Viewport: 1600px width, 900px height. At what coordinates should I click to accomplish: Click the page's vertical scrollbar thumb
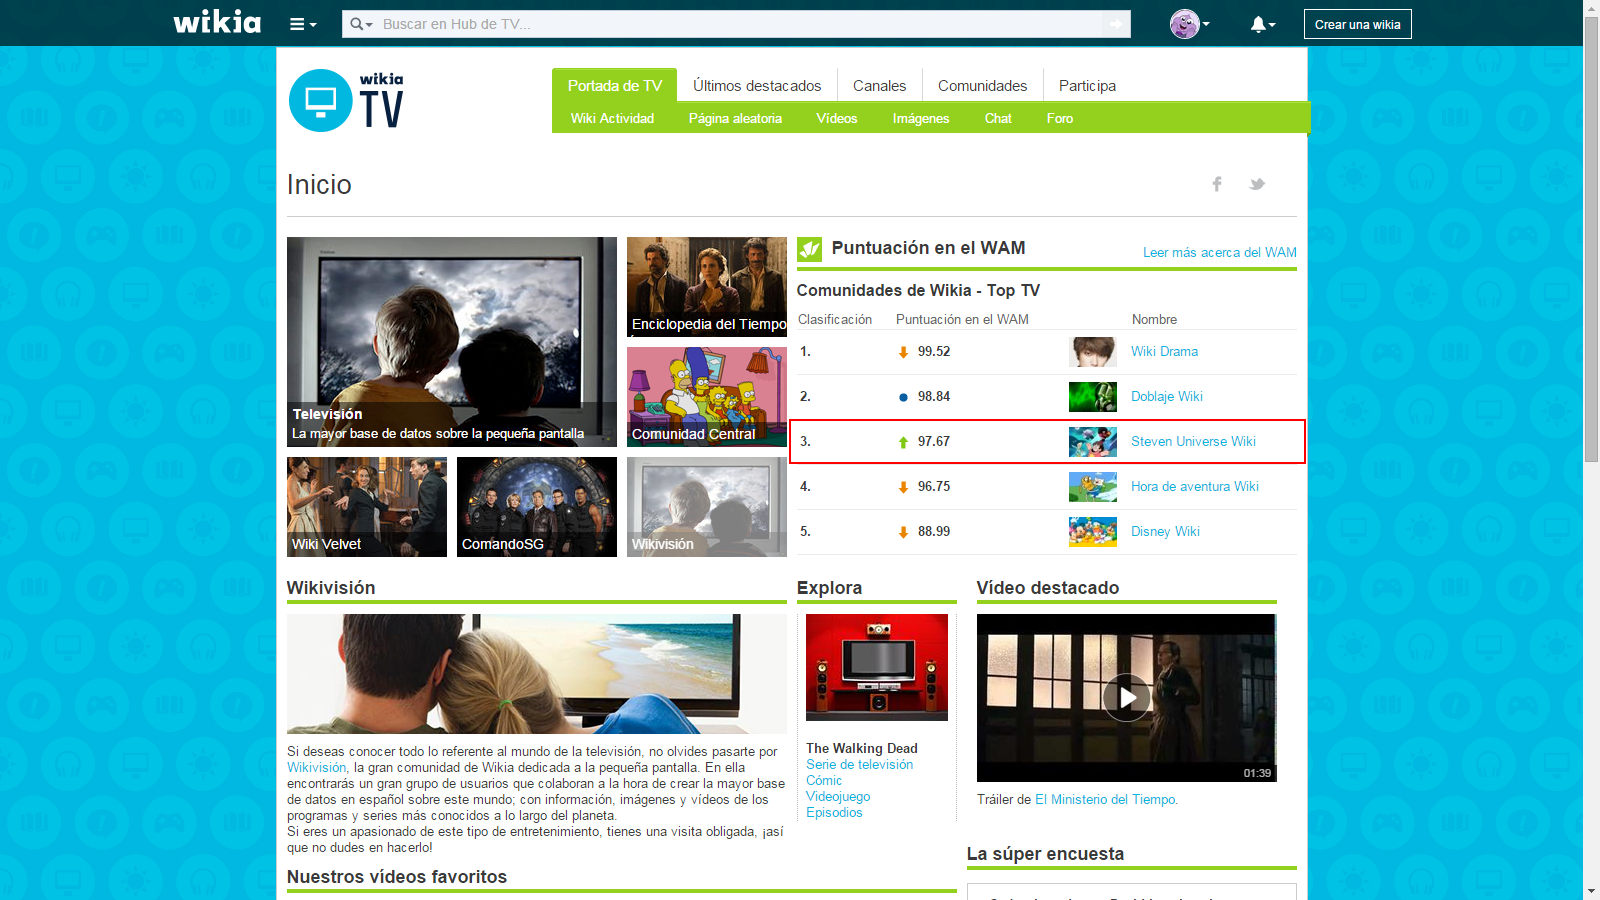(x=1591, y=240)
